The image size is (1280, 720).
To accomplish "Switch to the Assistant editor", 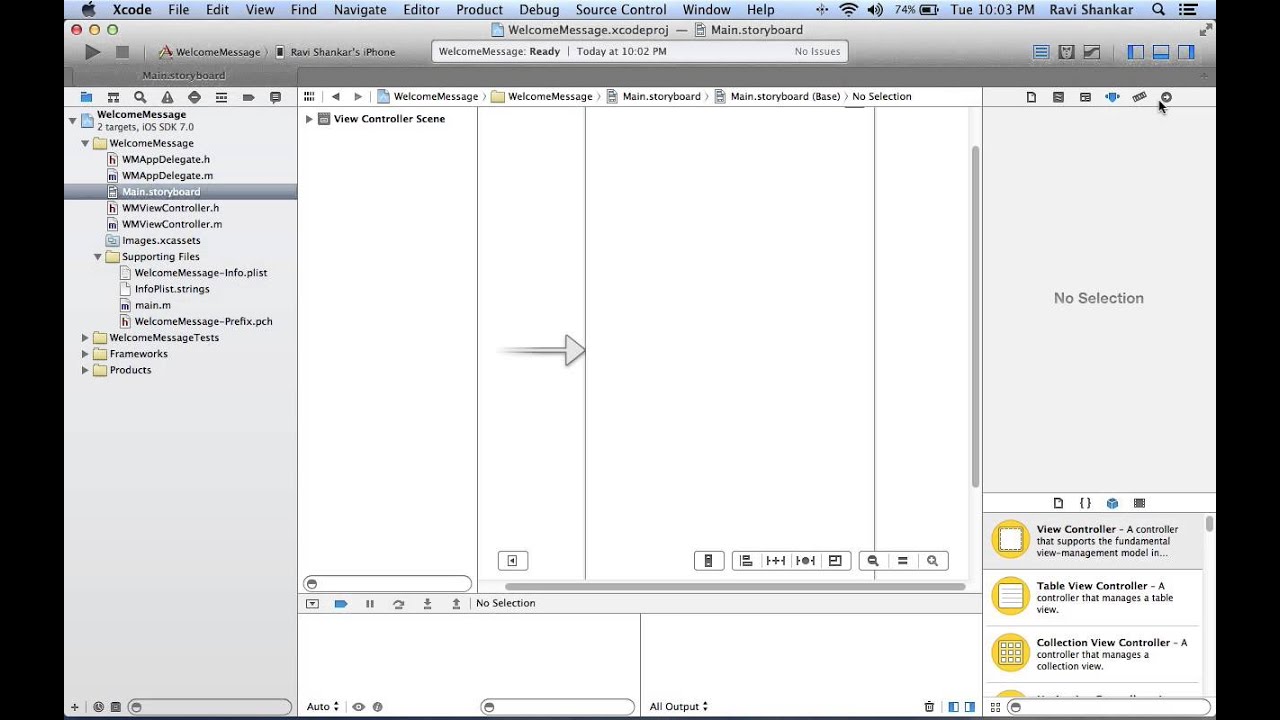I will tap(1066, 52).
